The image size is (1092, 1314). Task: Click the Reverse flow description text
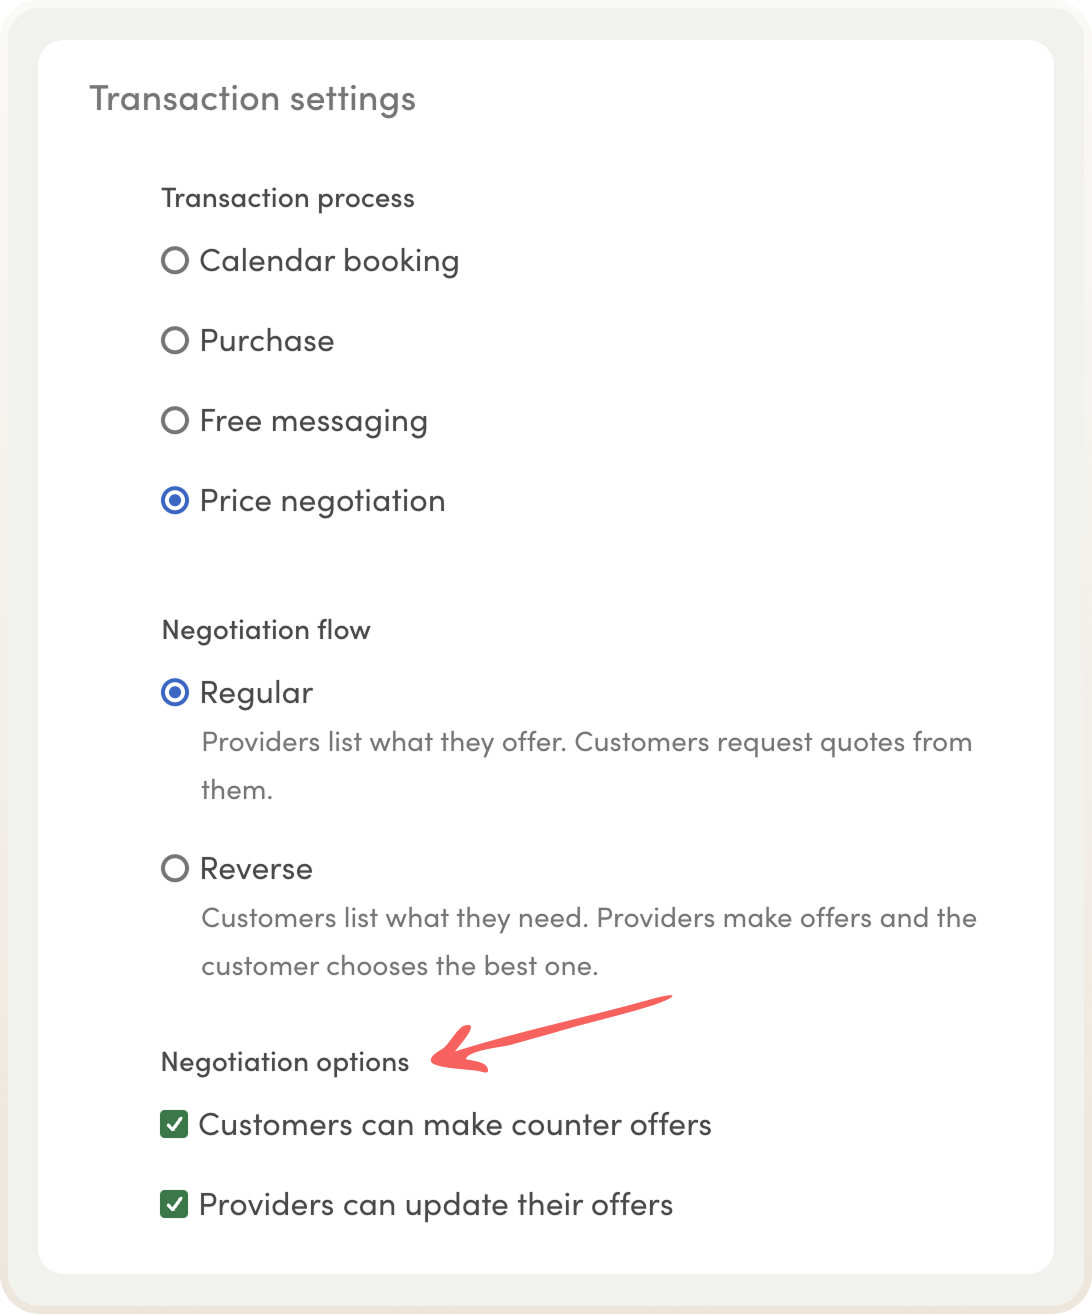(x=588, y=919)
